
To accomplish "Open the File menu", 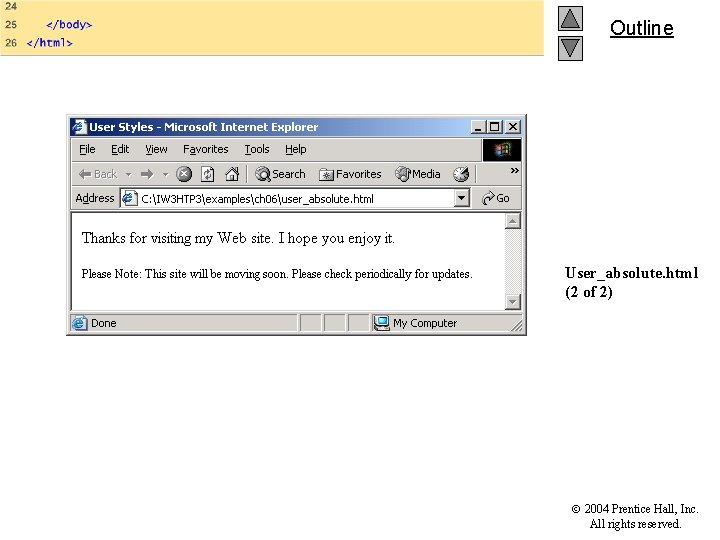I will [x=87, y=149].
